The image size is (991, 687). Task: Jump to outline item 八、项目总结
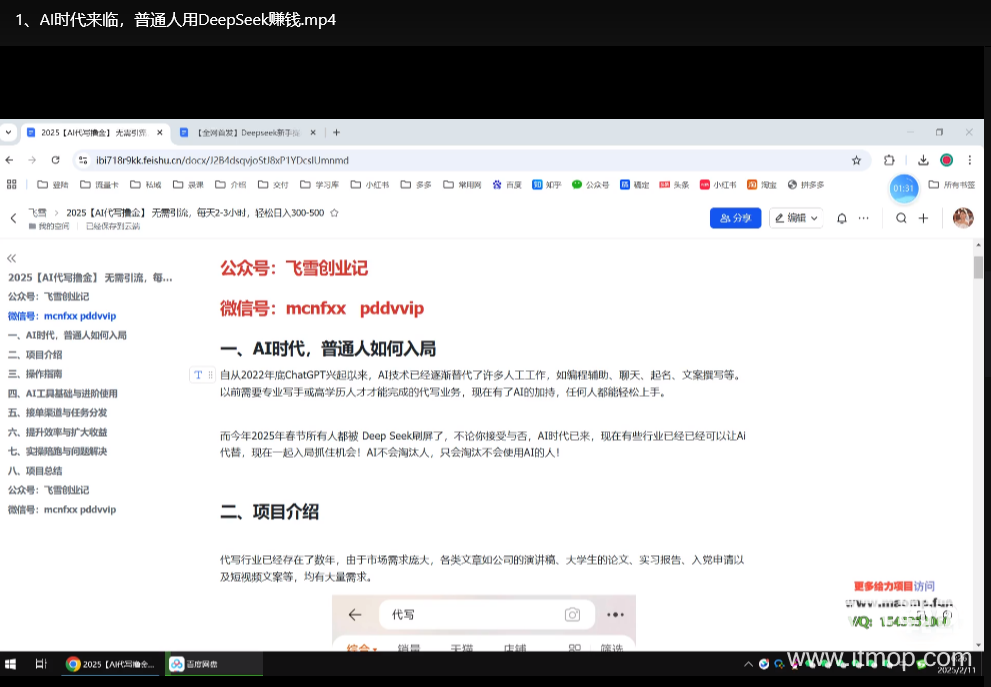35,471
